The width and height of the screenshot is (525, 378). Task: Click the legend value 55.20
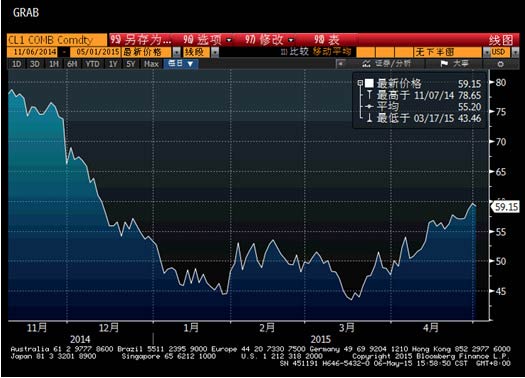[469, 107]
